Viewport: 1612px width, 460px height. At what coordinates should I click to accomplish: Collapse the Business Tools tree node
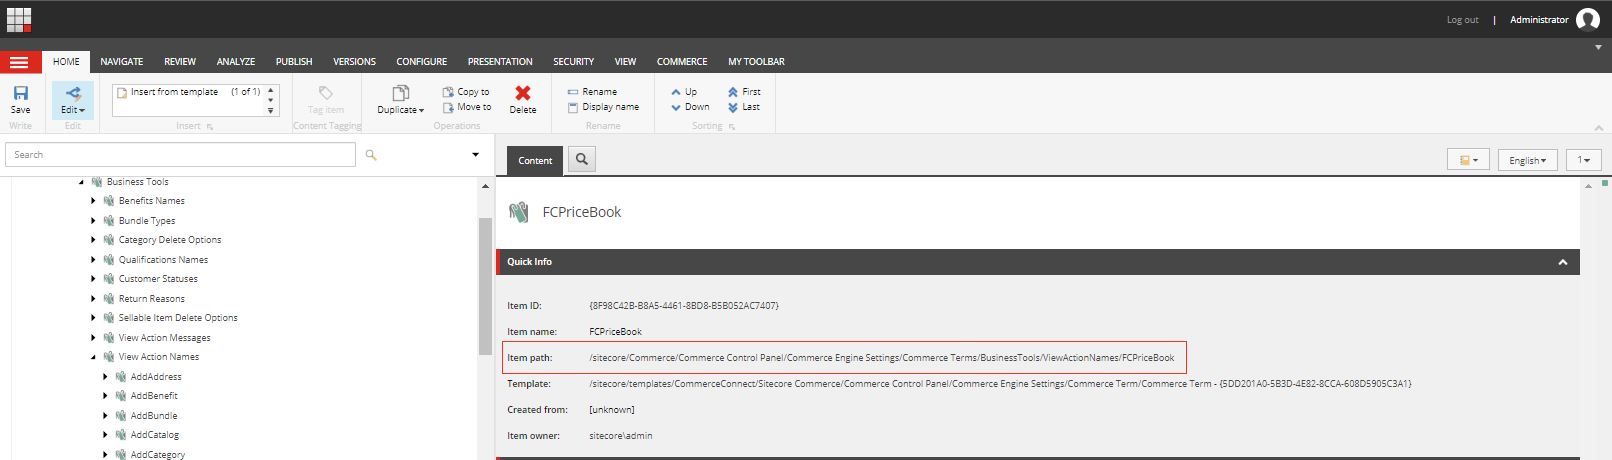click(x=81, y=182)
